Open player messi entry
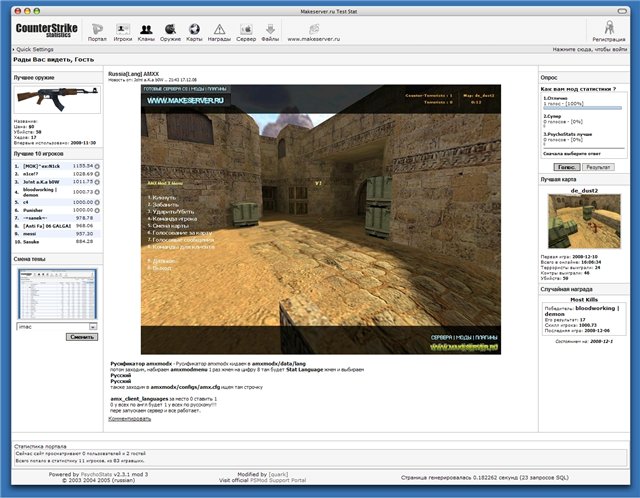The width and height of the screenshot is (640, 498). (x=29, y=234)
